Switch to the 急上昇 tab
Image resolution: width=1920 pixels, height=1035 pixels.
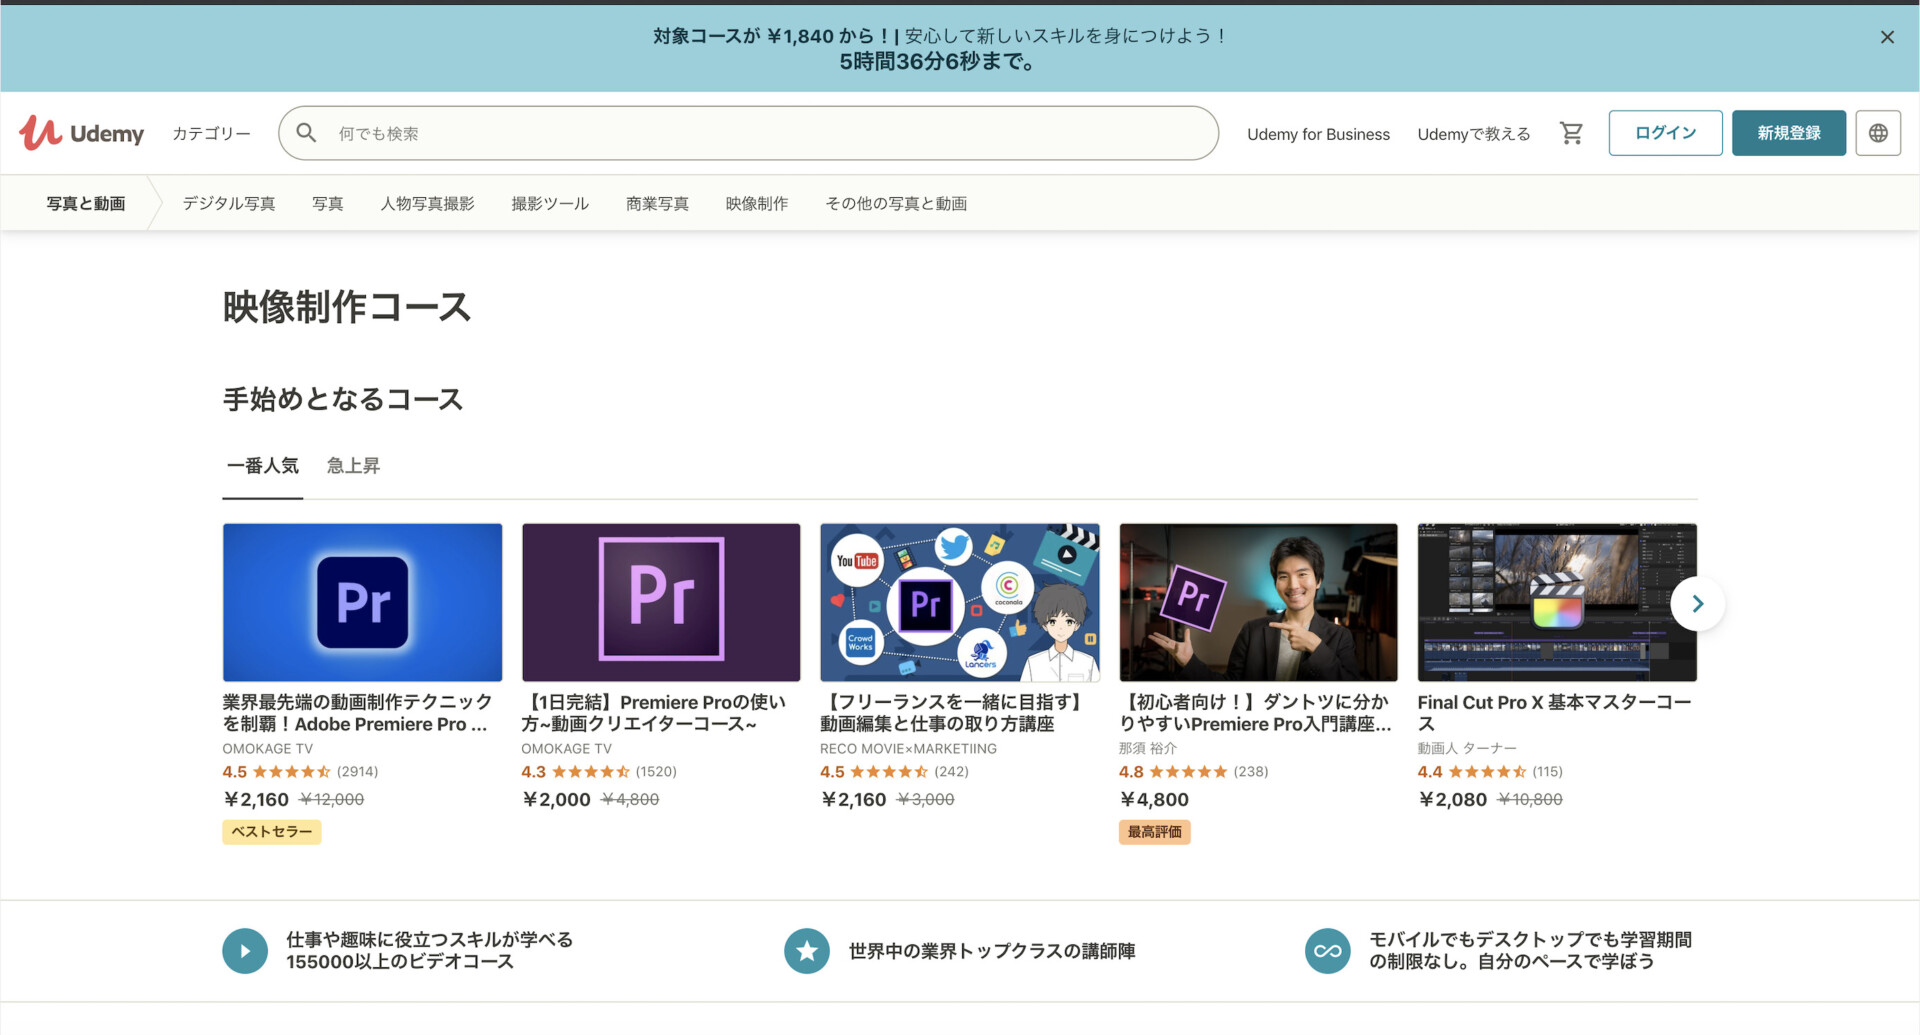pos(354,465)
